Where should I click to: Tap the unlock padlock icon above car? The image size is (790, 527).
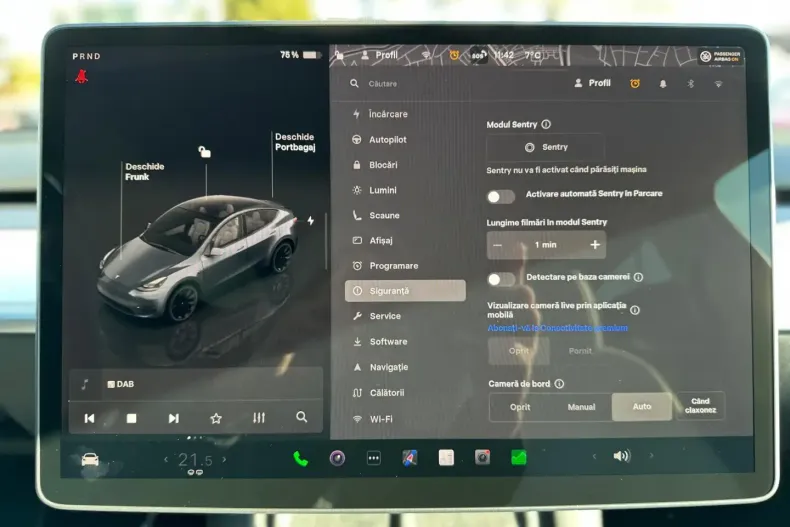(205, 152)
